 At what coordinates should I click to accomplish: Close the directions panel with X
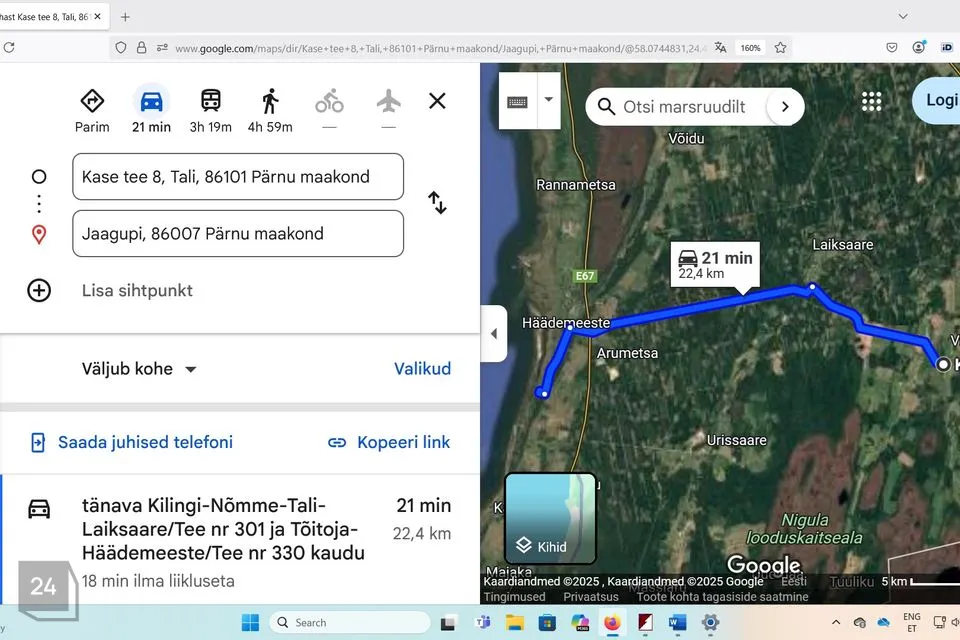point(437,101)
